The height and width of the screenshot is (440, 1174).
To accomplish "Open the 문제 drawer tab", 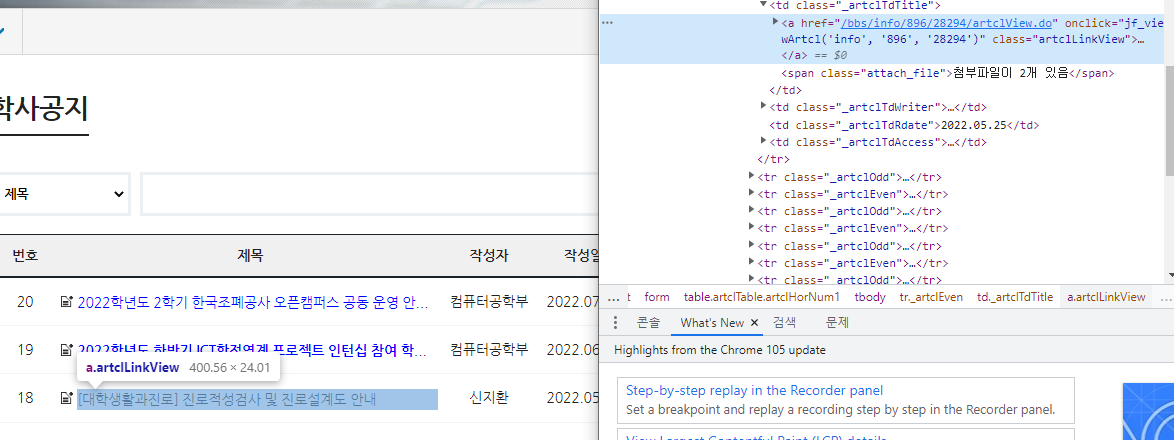I will (x=837, y=323).
